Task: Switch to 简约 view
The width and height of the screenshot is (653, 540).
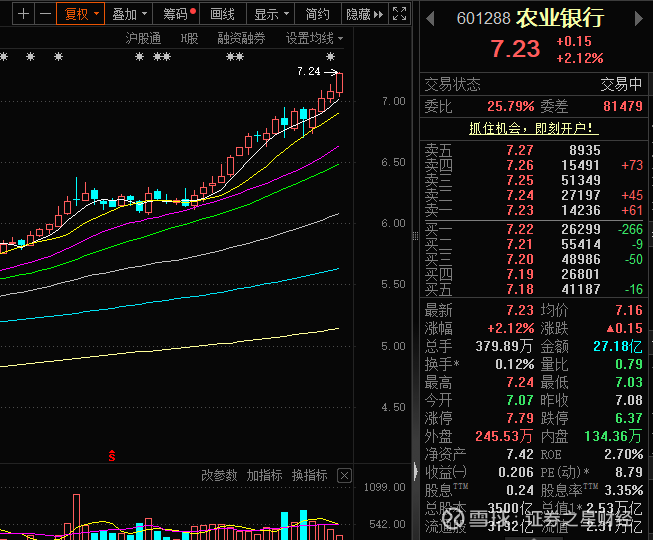Action: coord(318,14)
